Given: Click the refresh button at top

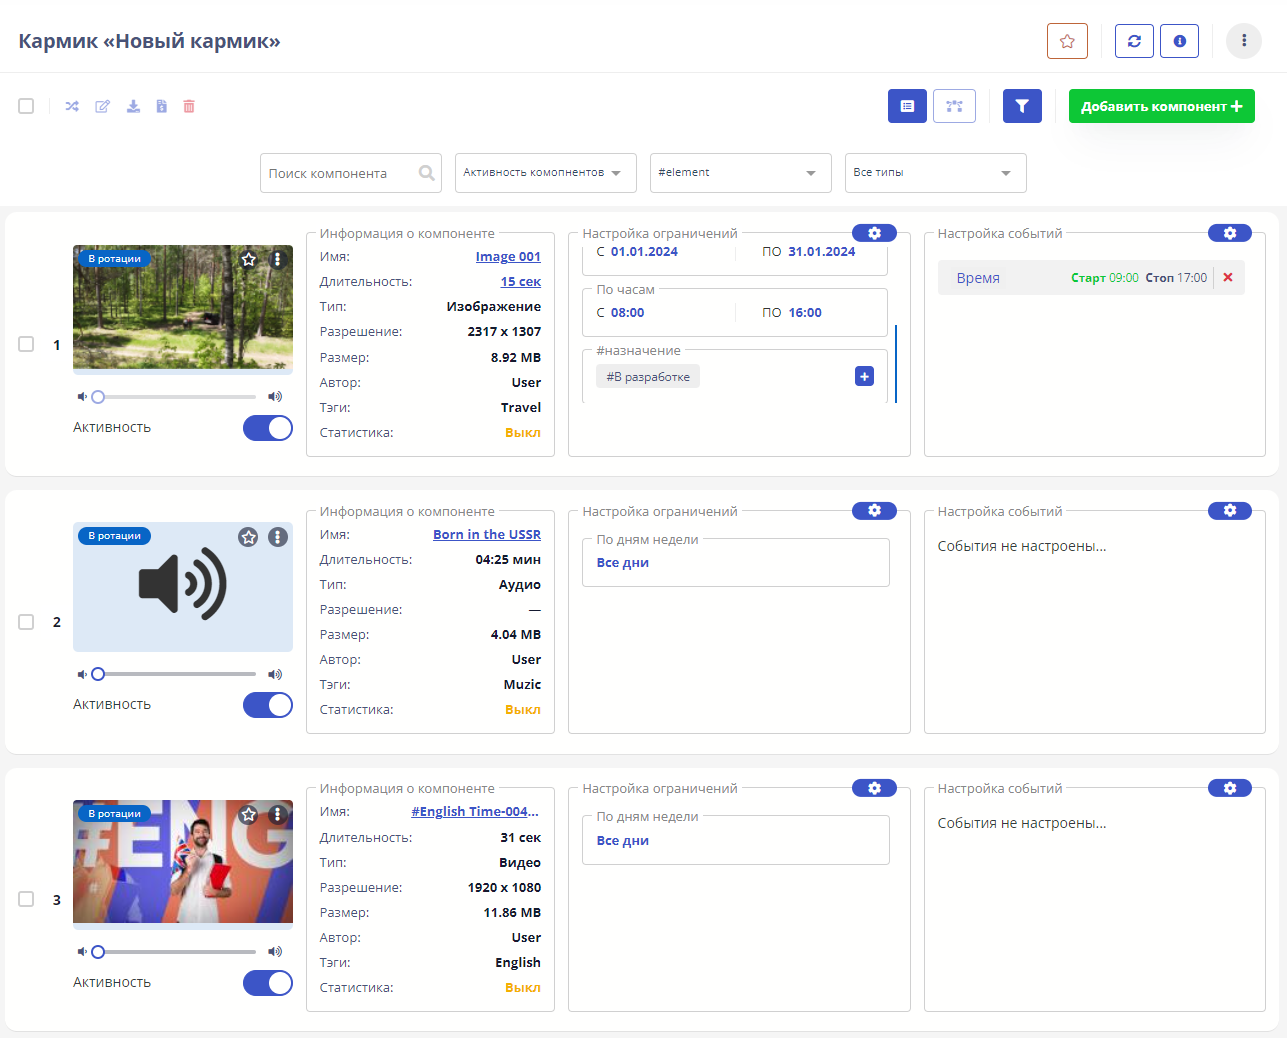Looking at the screenshot, I should (1134, 41).
